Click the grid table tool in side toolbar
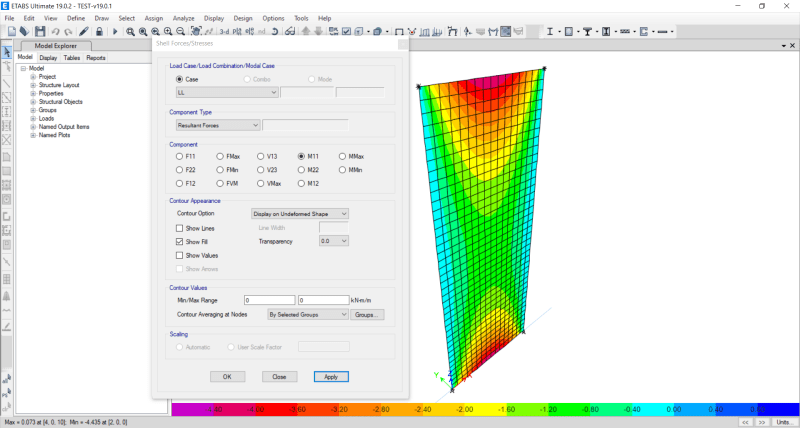This screenshot has height=428, width=800. 7,279
